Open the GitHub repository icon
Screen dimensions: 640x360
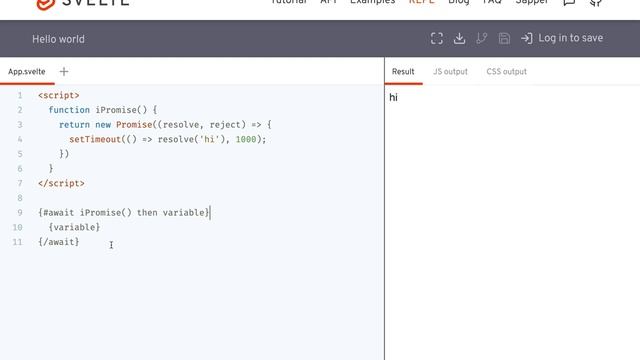pos(596,2)
